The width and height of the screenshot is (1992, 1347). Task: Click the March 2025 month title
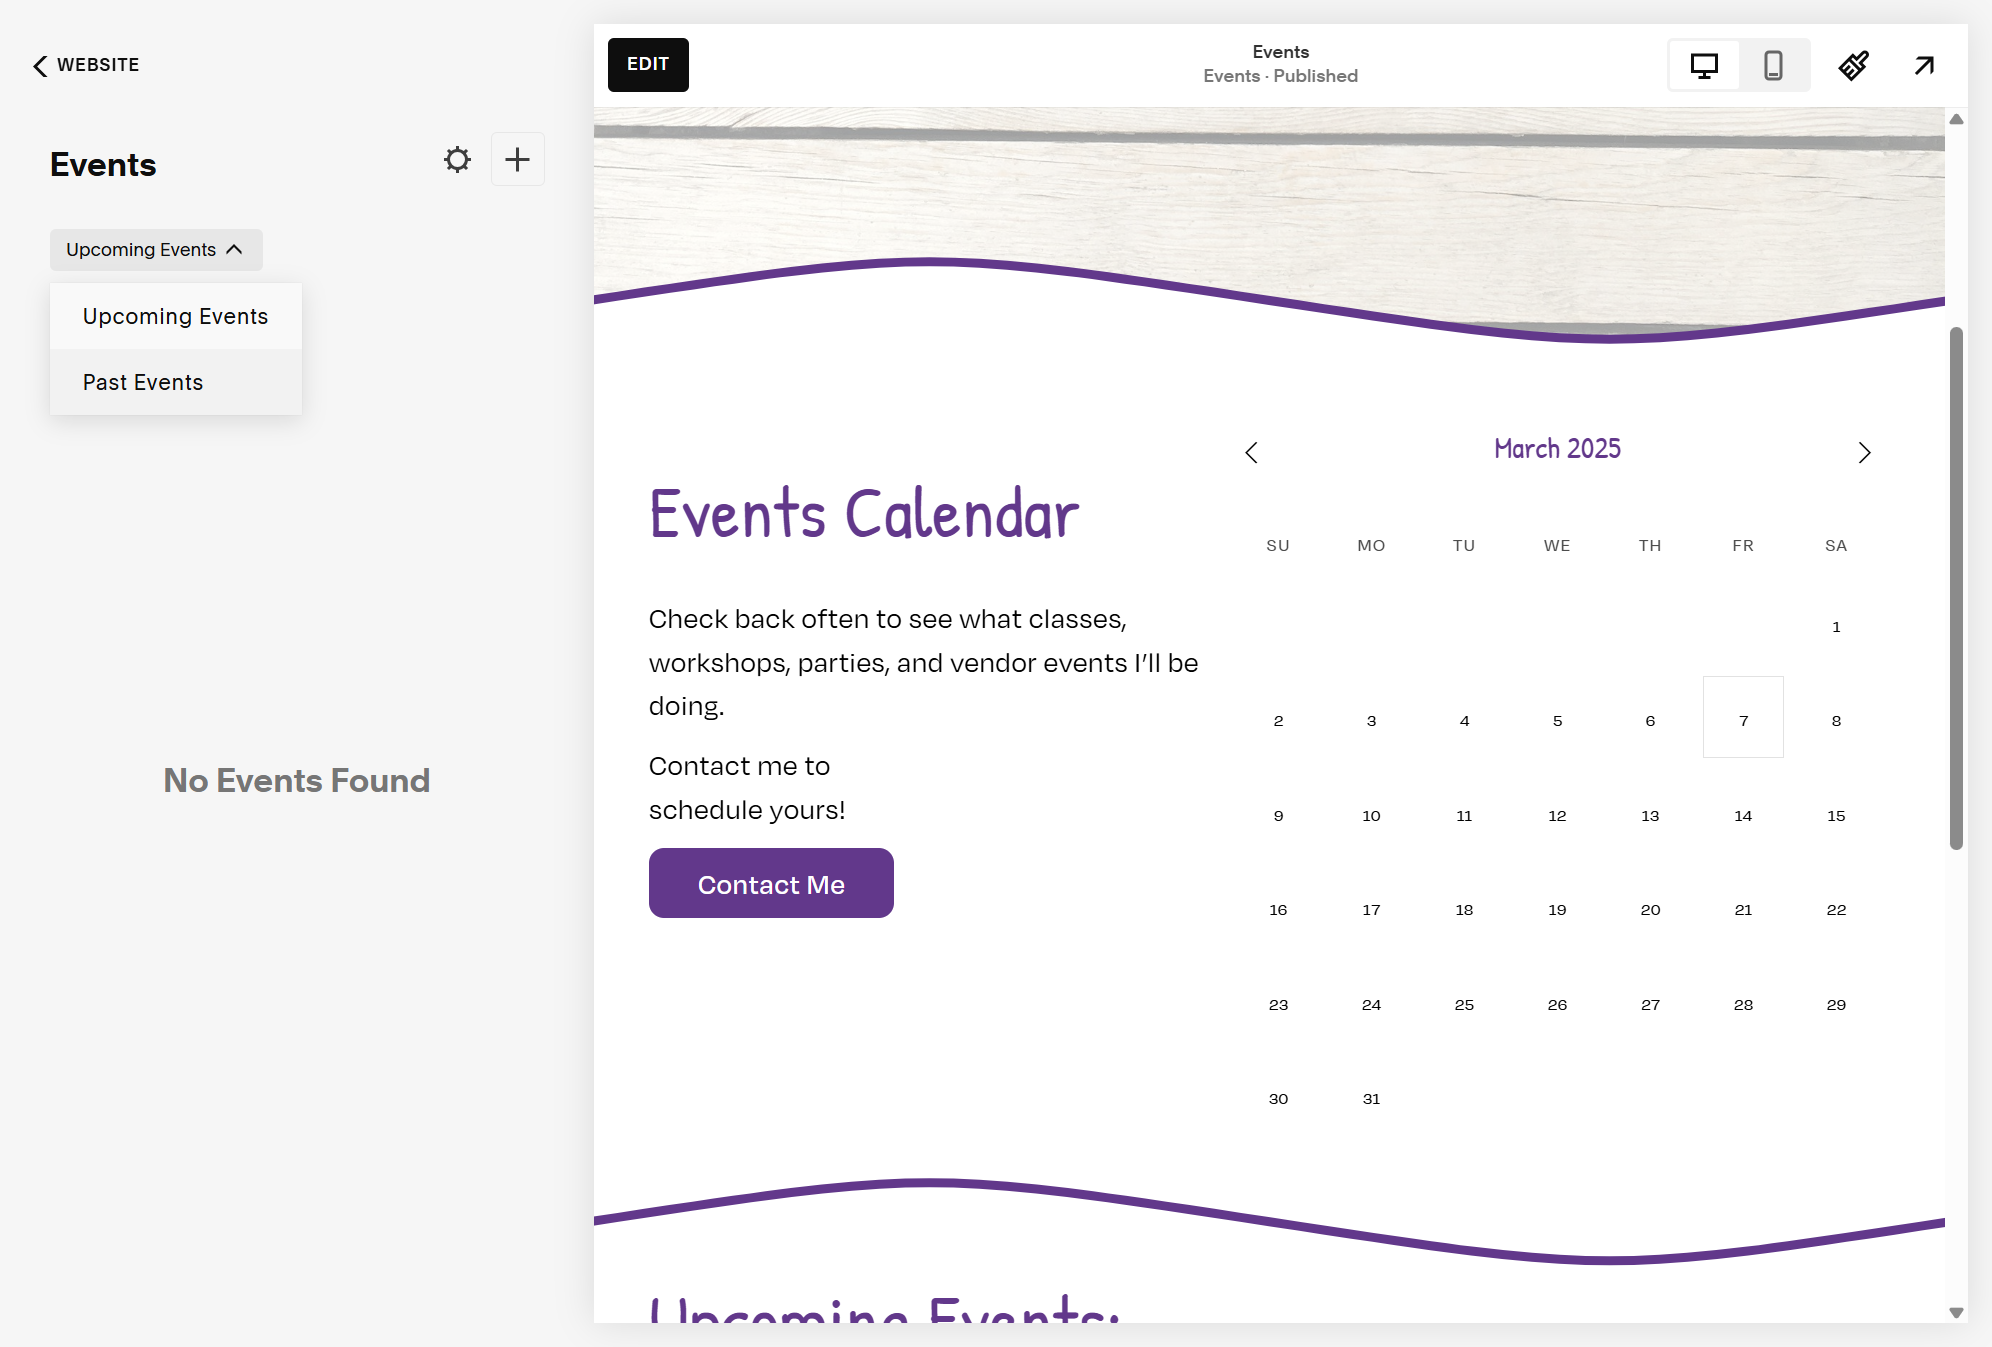(x=1557, y=449)
